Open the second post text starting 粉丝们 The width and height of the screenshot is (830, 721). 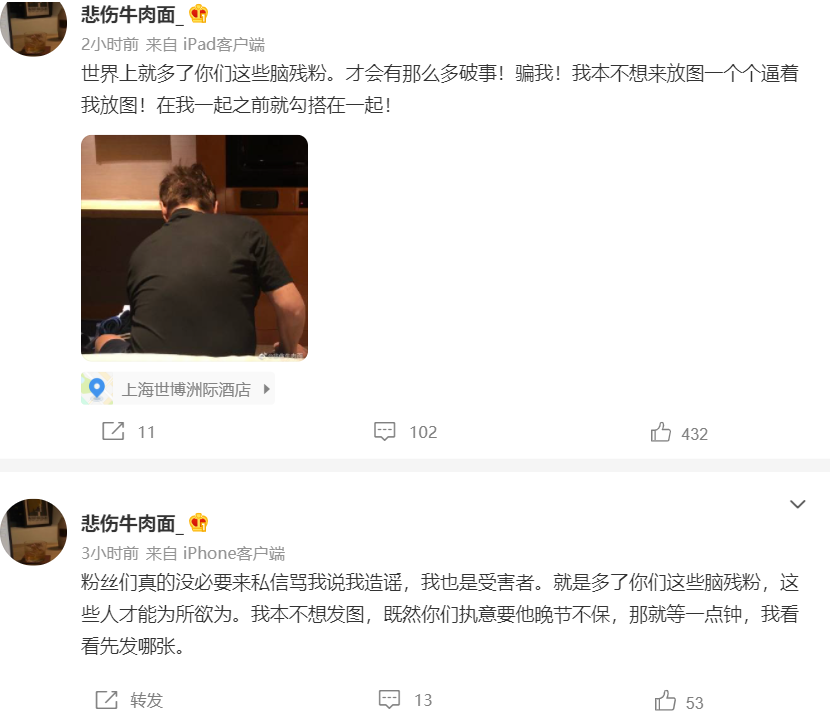coord(440,614)
